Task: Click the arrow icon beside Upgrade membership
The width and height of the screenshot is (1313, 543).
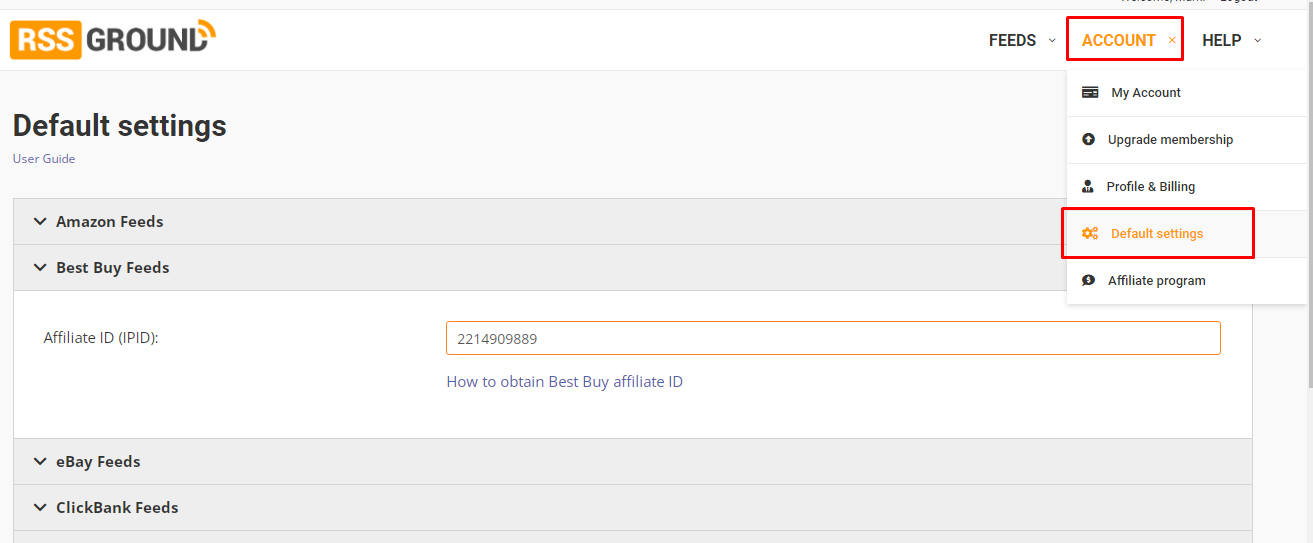Action: [x=1089, y=139]
